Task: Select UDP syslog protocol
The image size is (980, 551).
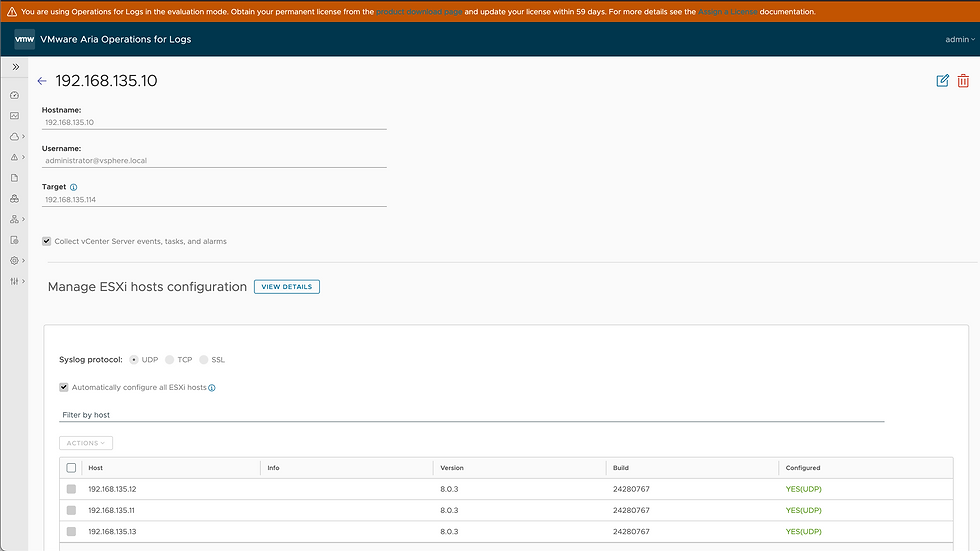Action: (134, 360)
